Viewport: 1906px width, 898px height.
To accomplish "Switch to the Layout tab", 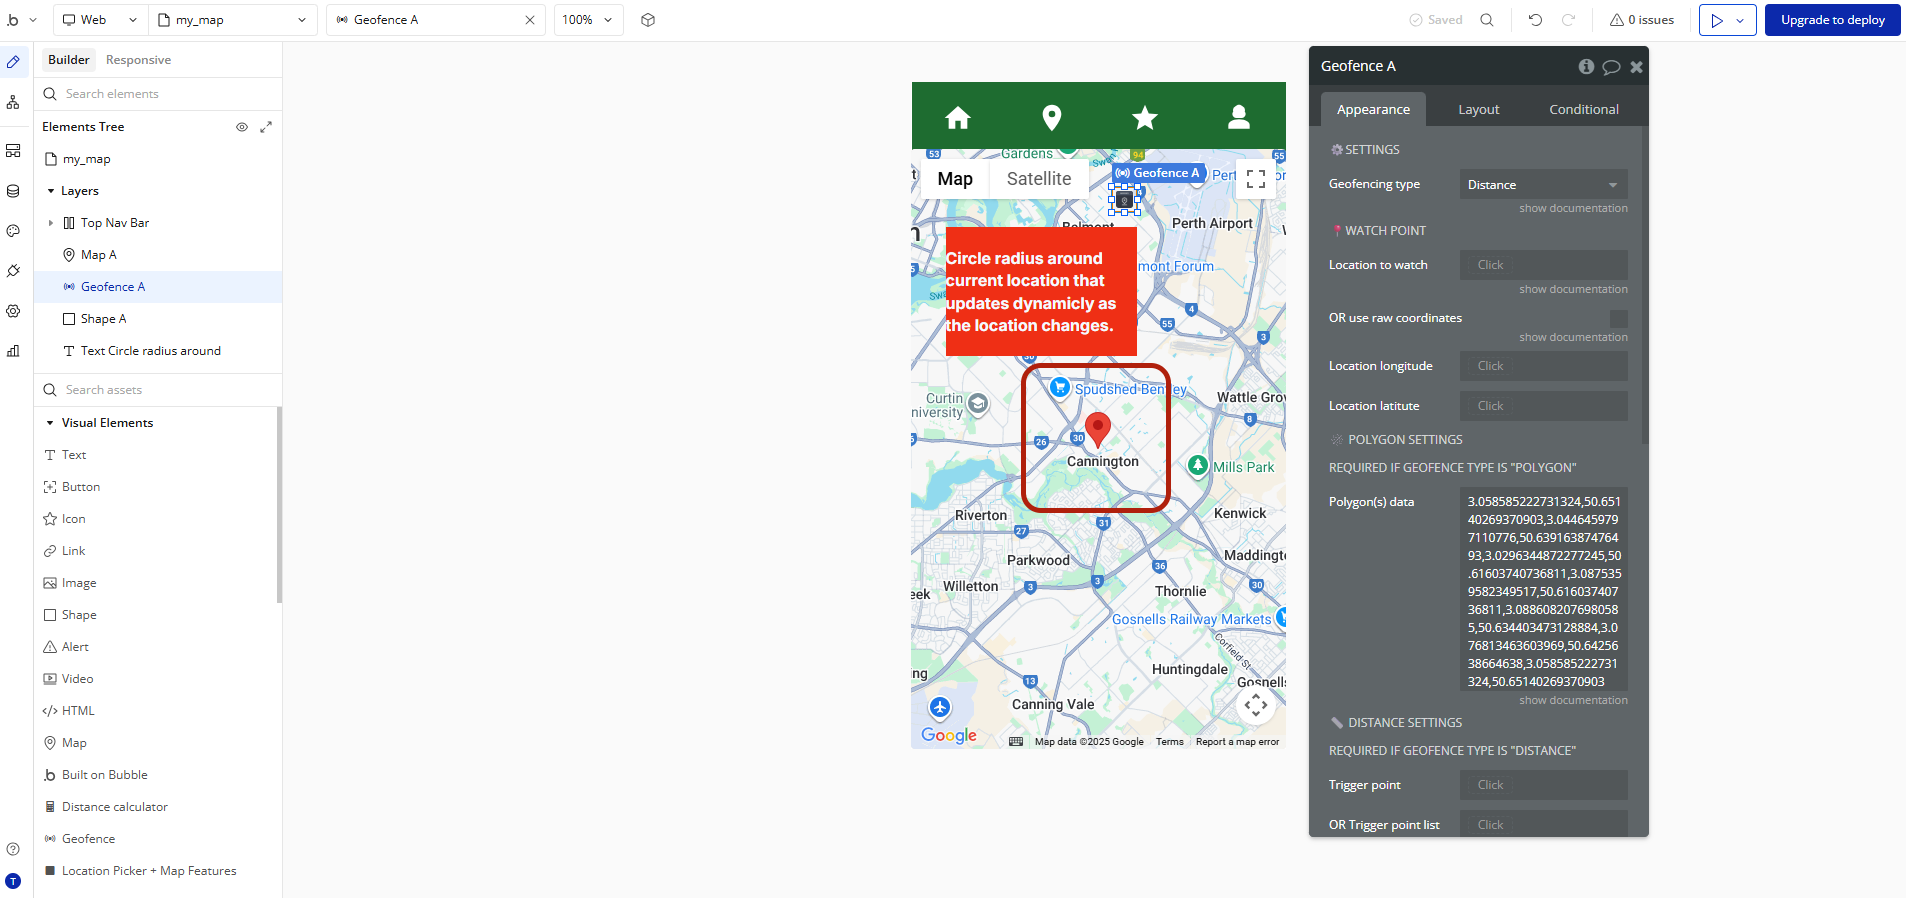I will 1478,109.
